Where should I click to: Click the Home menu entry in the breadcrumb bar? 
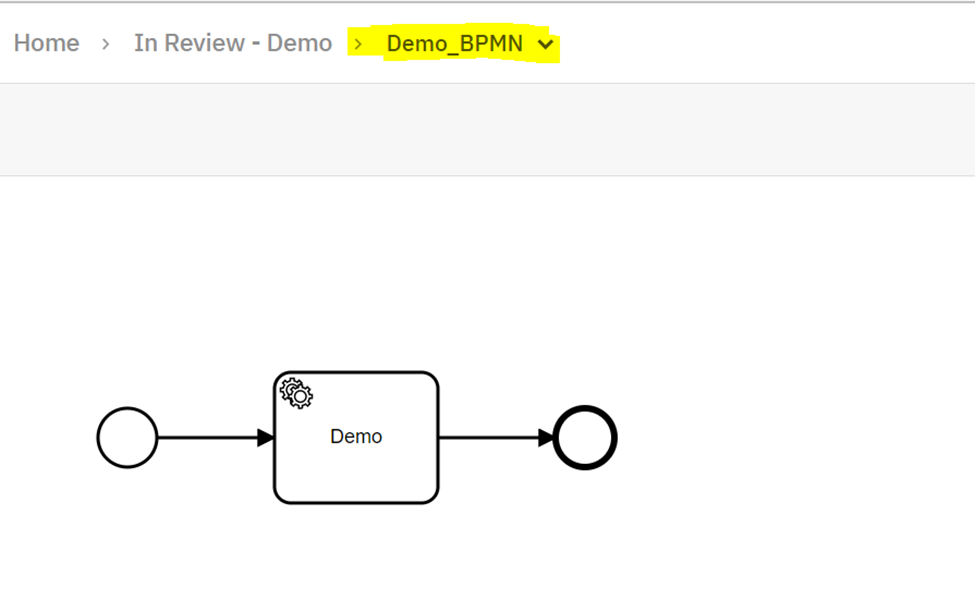coord(46,43)
